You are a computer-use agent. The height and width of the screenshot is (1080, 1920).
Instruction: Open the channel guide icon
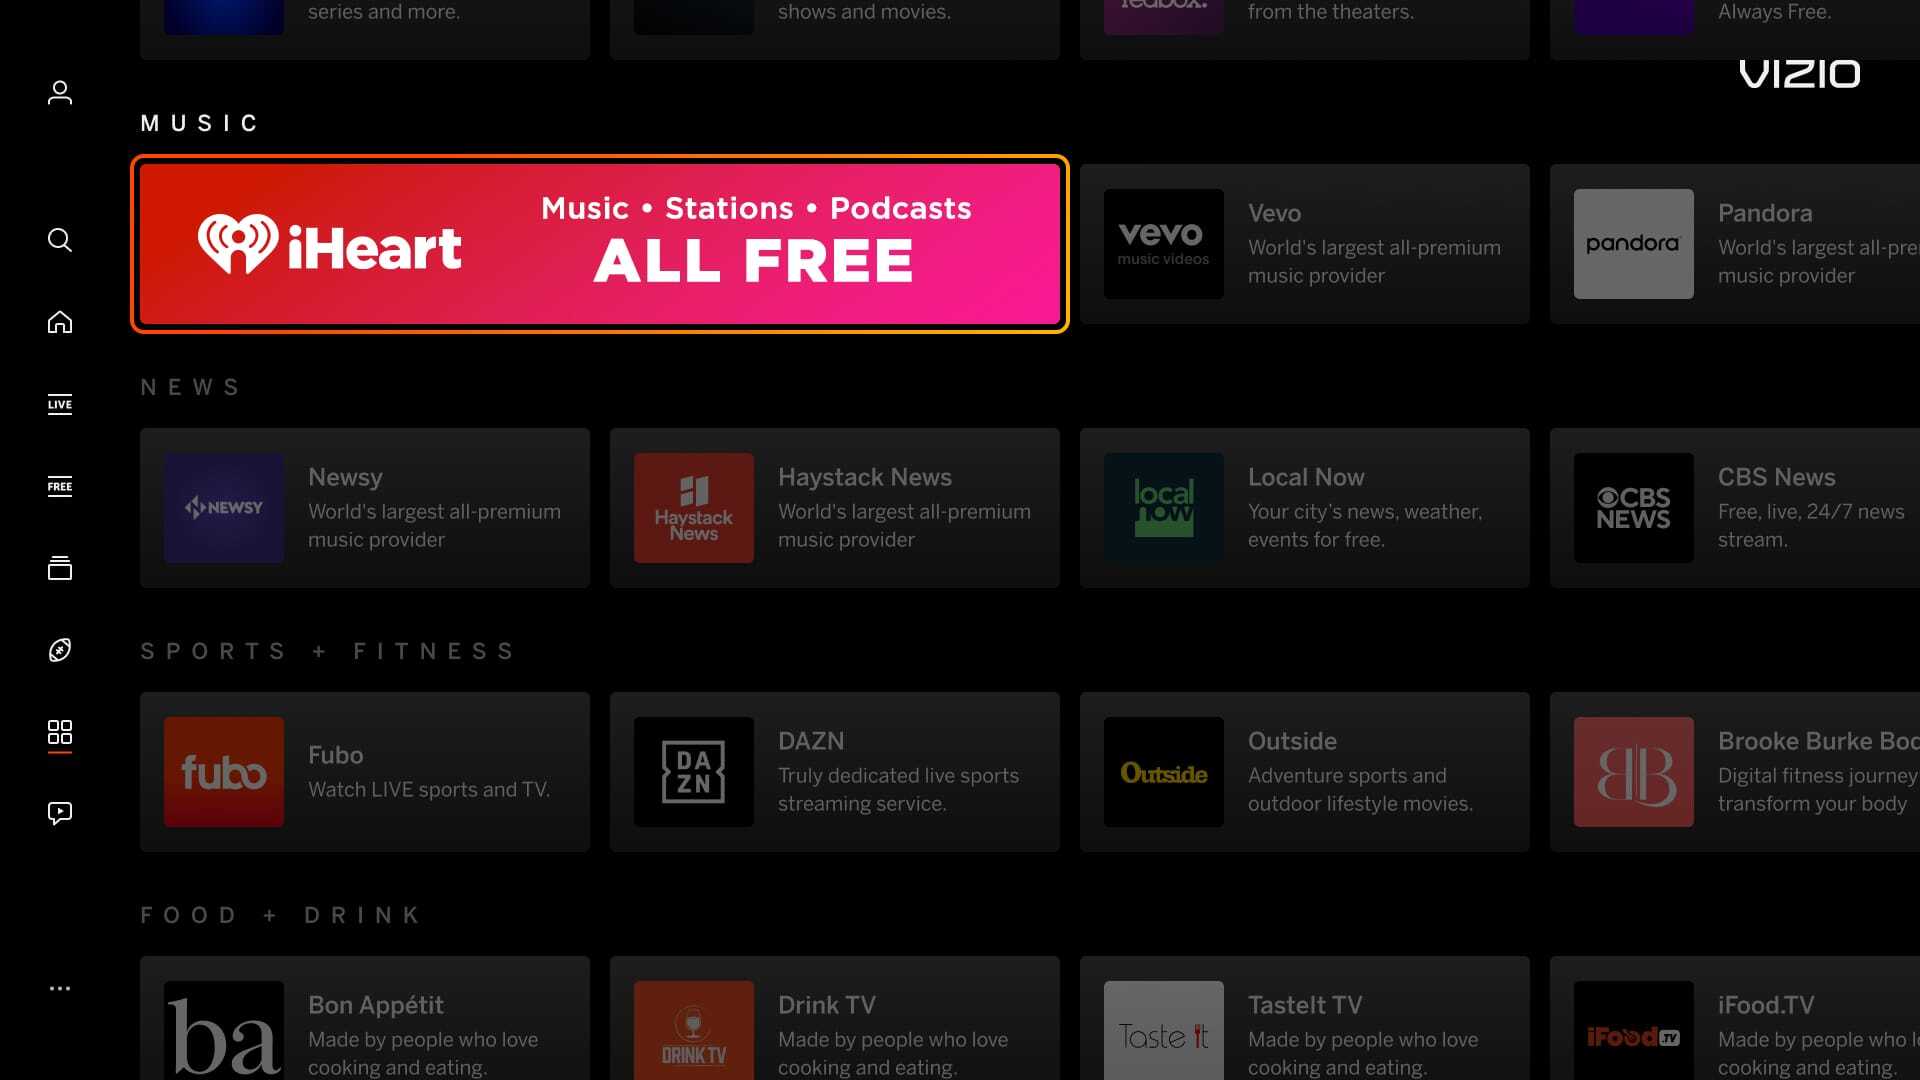(60, 568)
